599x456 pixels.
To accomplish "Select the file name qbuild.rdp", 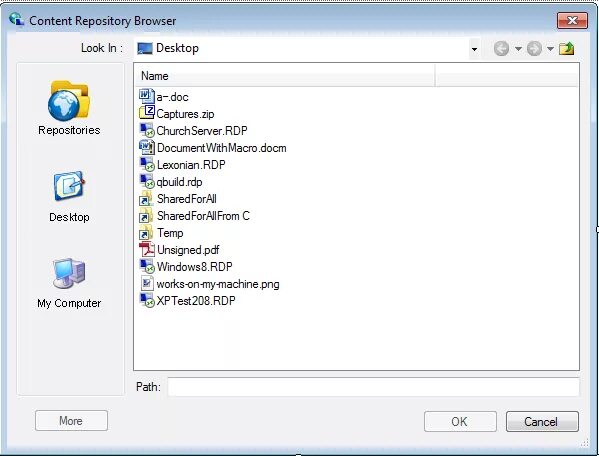I will click(x=180, y=182).
